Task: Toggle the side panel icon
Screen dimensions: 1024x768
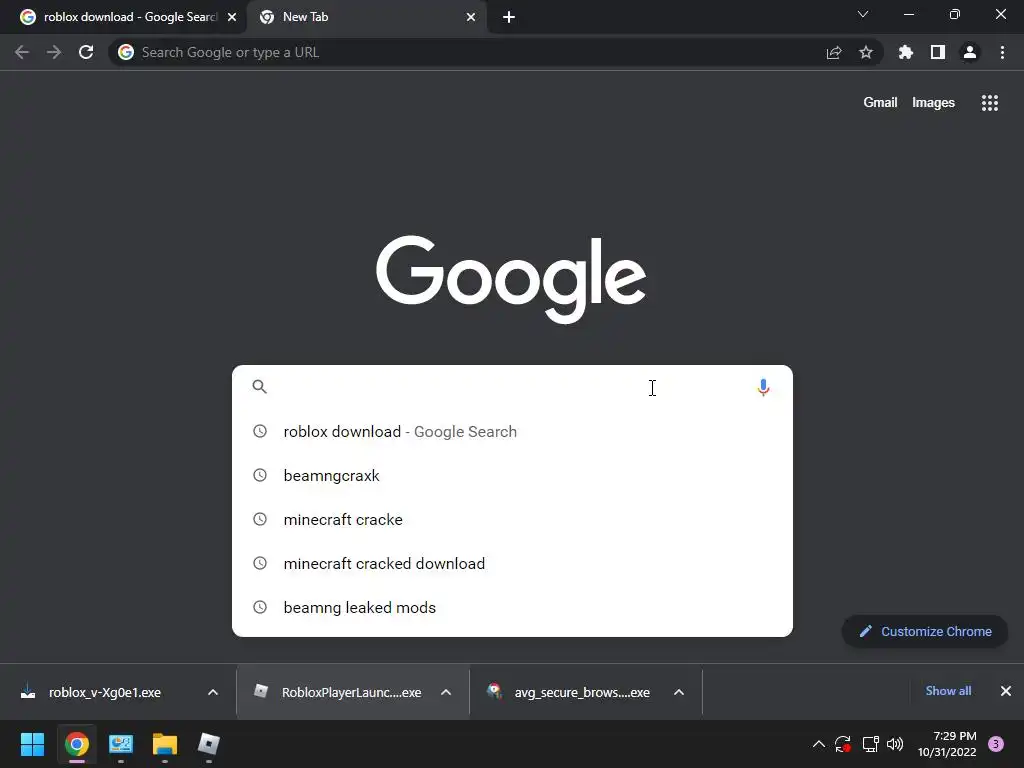Action: pos(938,52)
